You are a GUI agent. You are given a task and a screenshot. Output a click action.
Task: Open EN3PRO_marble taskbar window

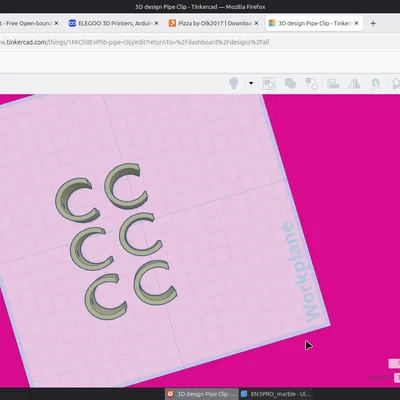click(276, 394)
